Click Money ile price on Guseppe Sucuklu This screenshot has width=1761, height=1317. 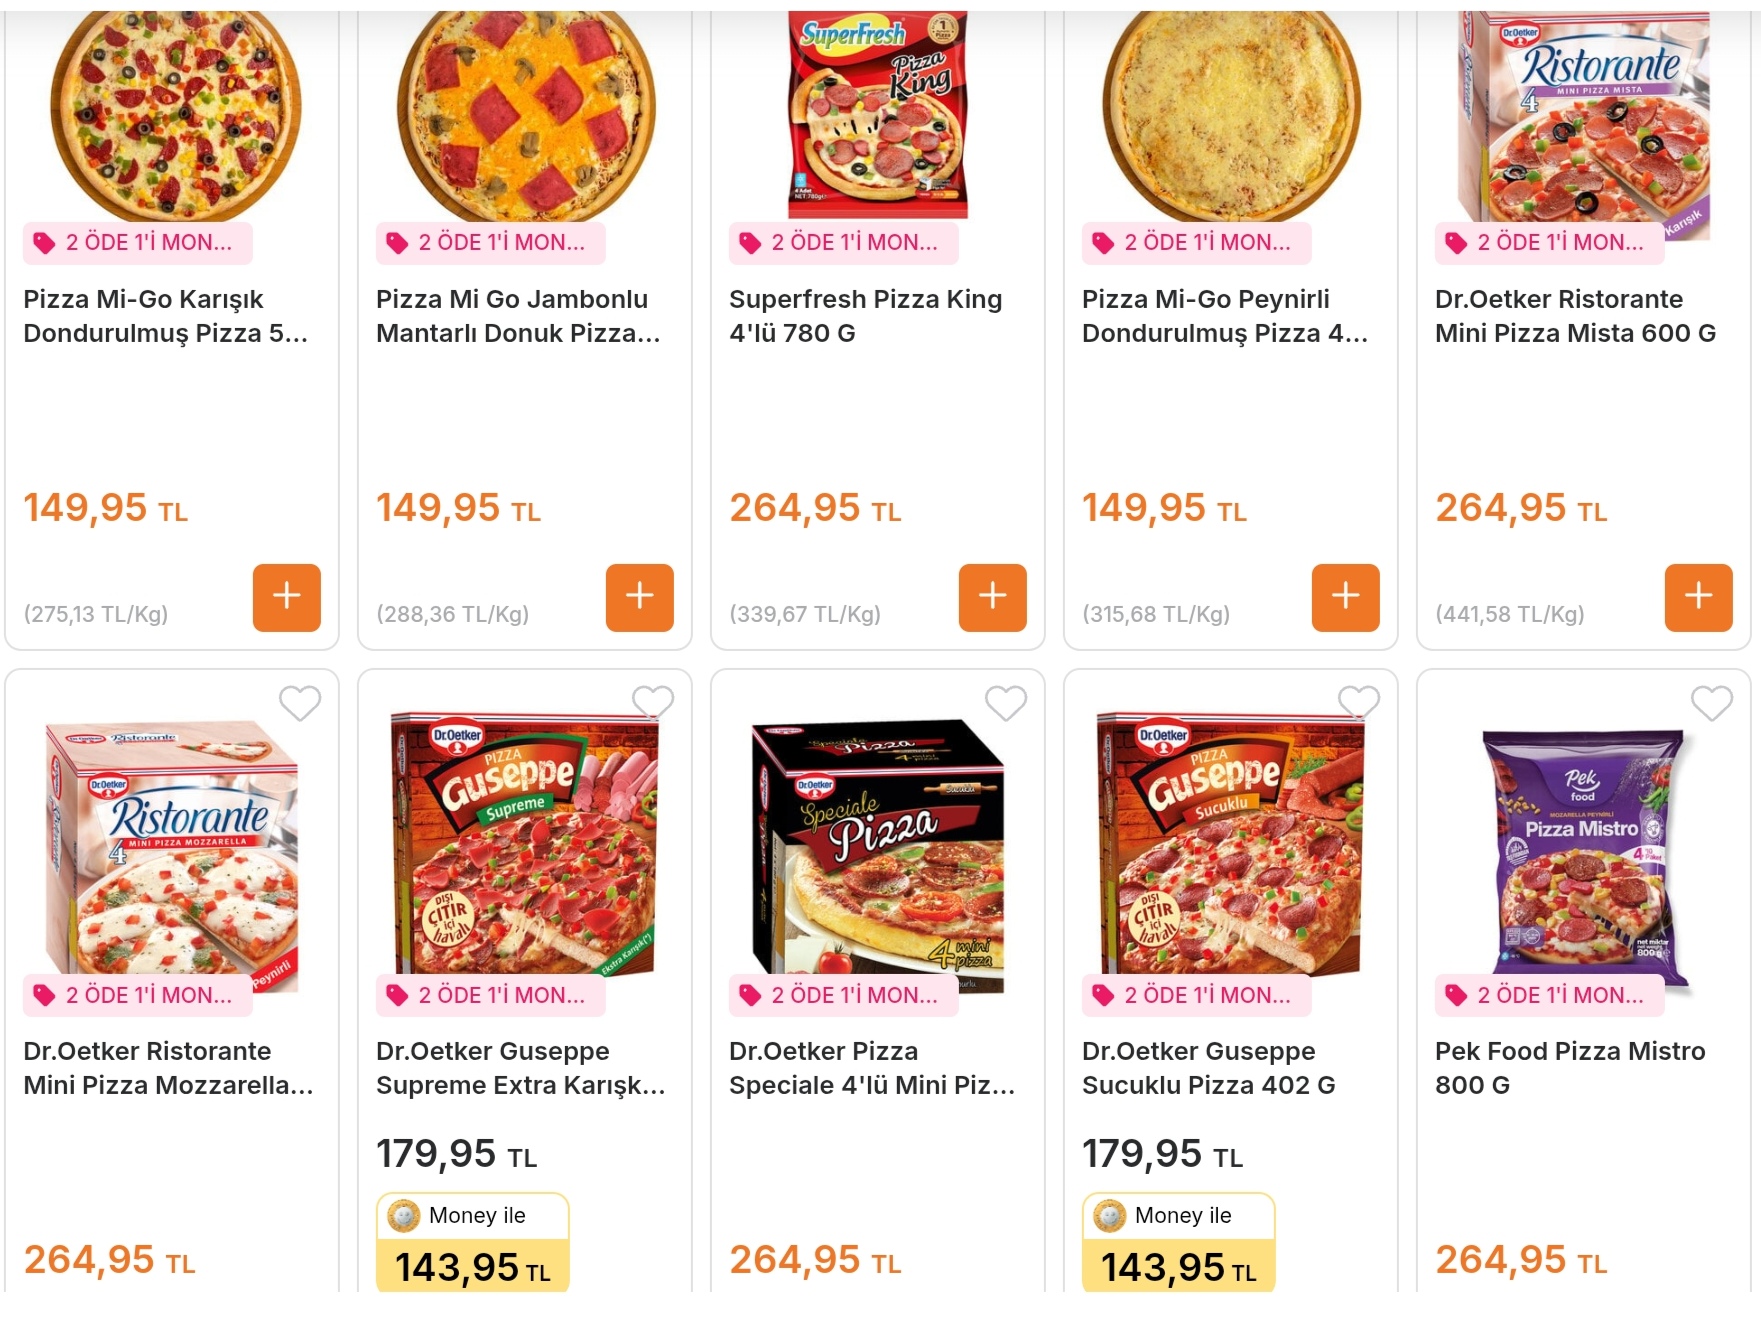point(1178,1243)
